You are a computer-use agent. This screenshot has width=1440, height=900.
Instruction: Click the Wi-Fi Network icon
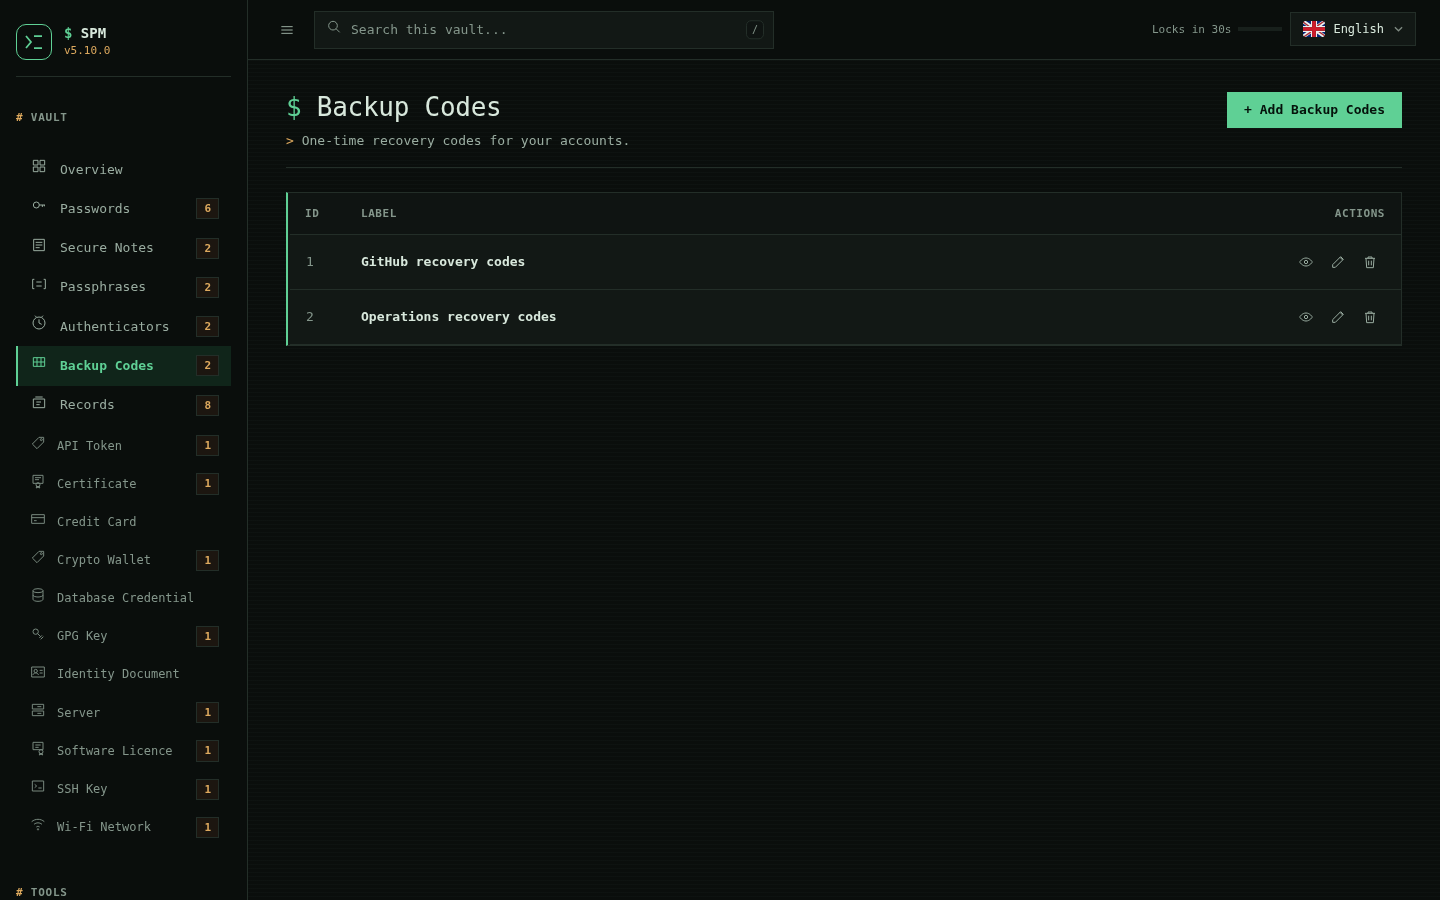click(38, 824)
